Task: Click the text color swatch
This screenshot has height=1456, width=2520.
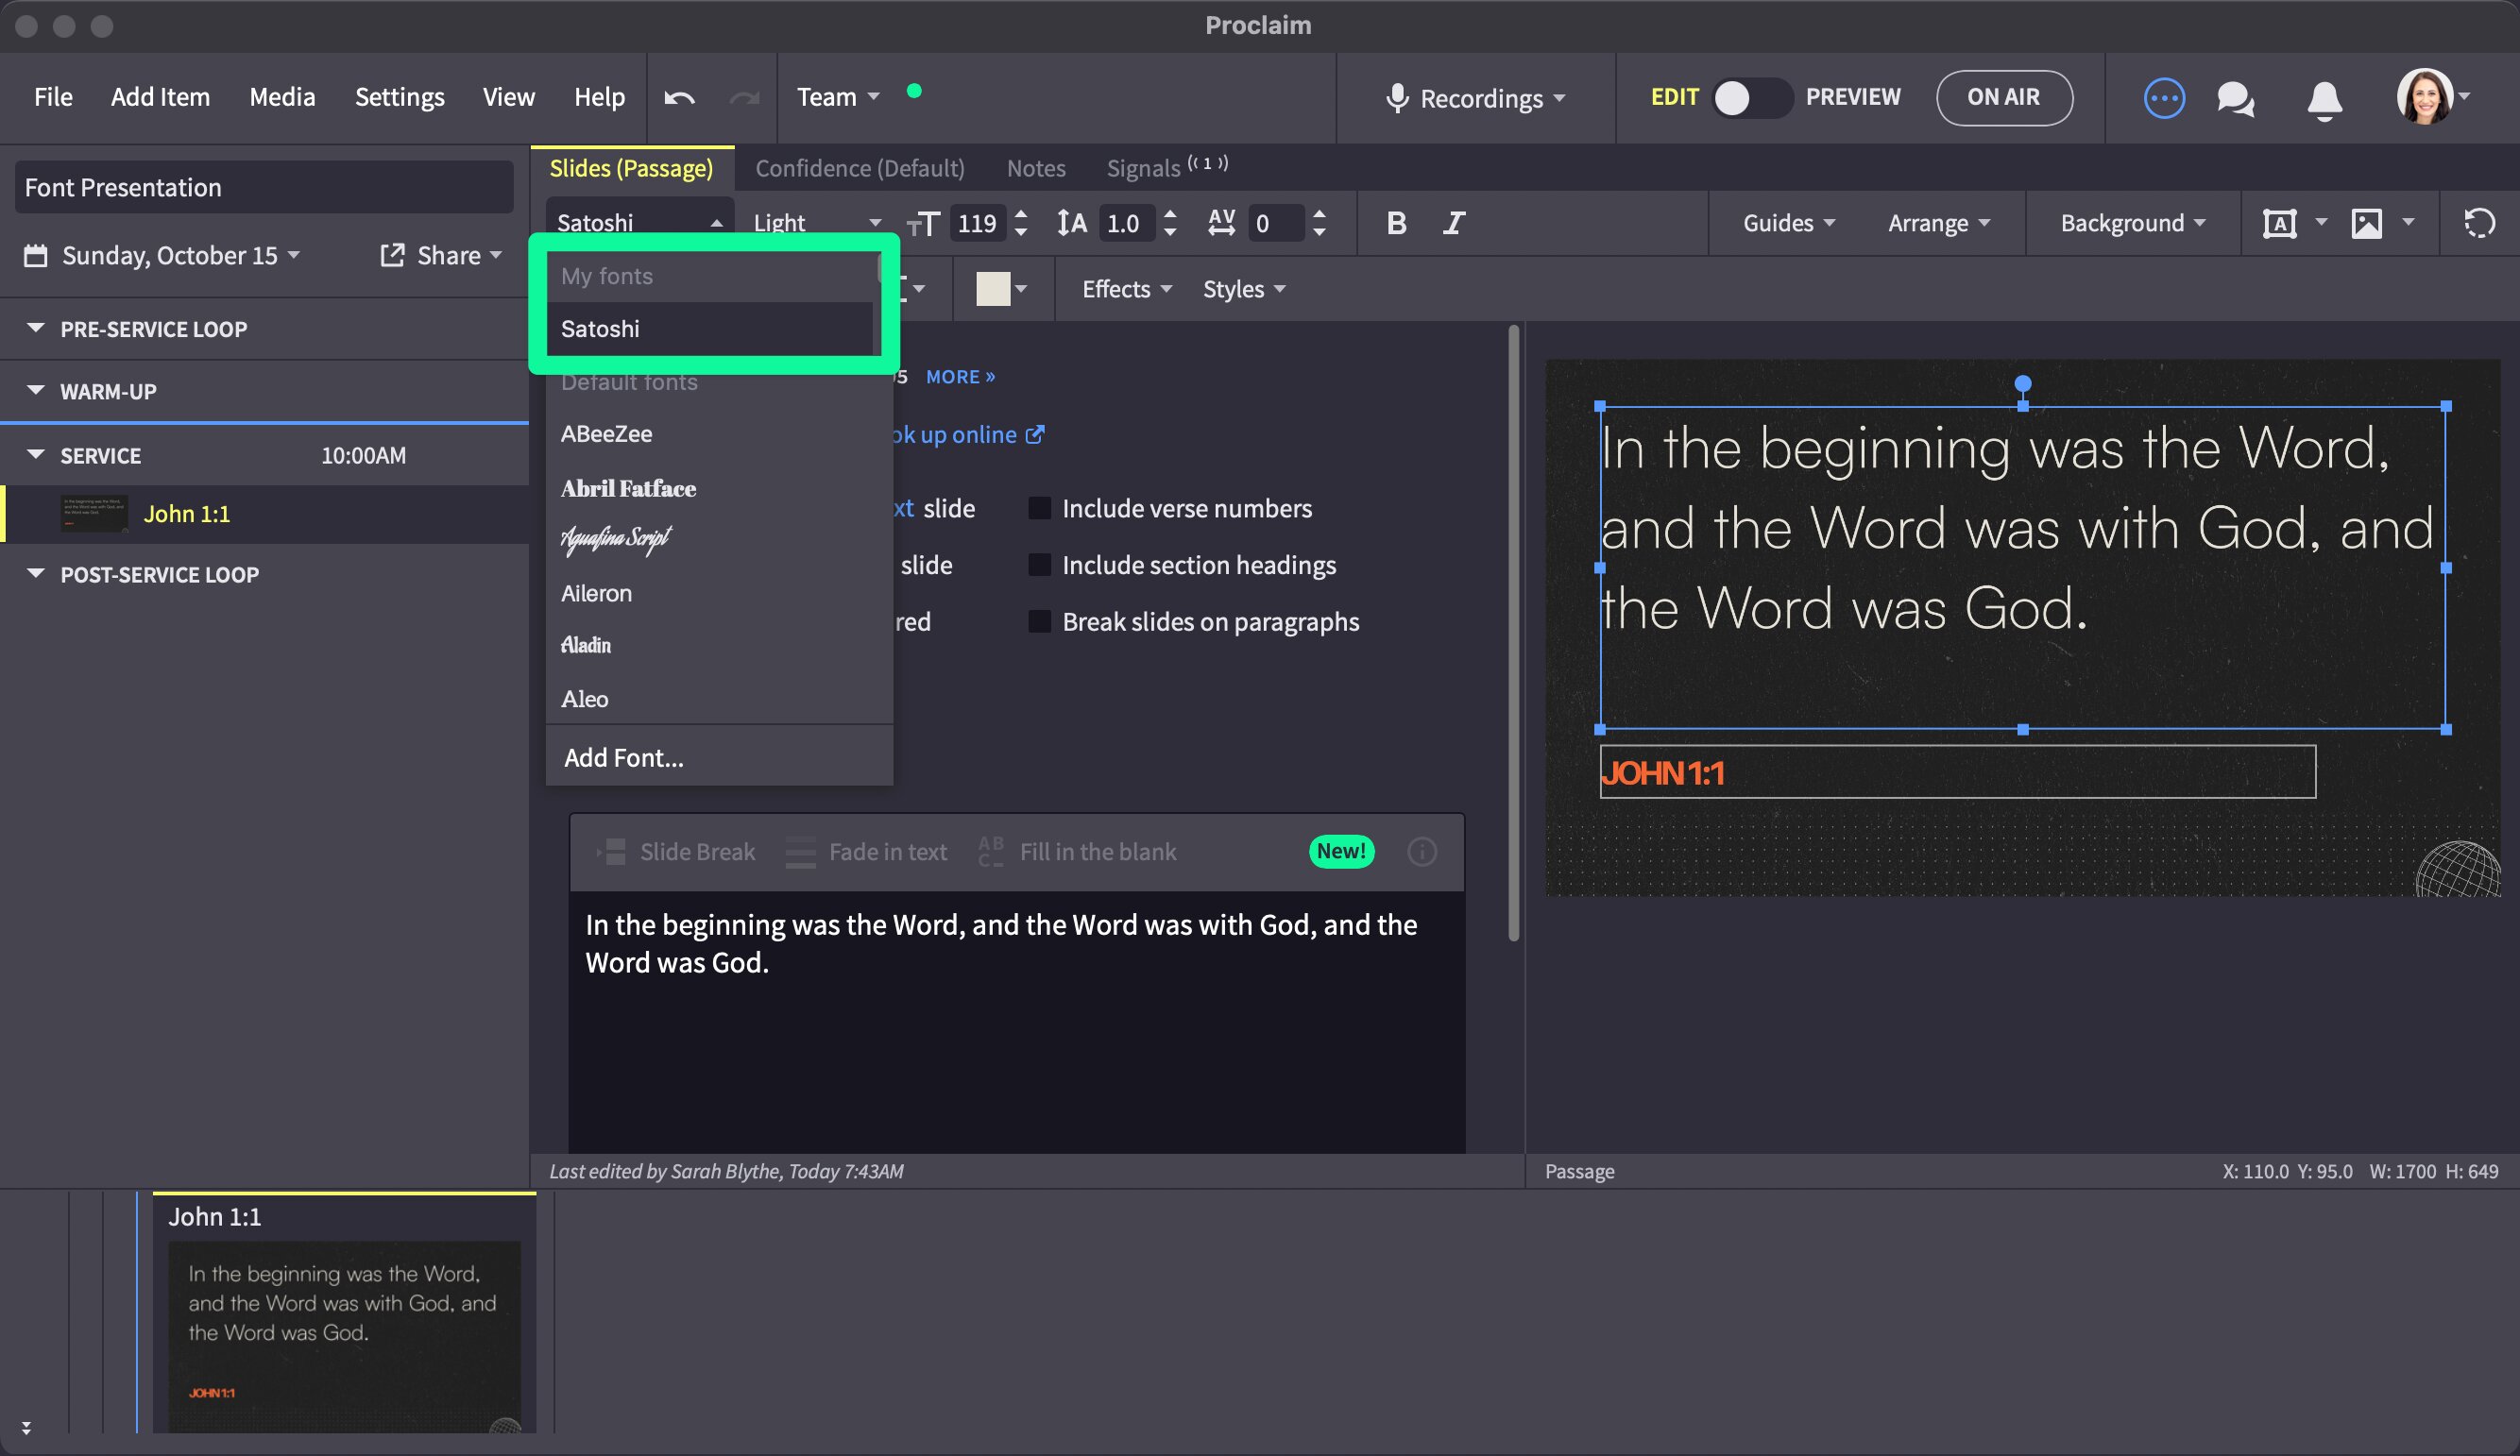Action: pyautogui.click(x=992, y=289)
